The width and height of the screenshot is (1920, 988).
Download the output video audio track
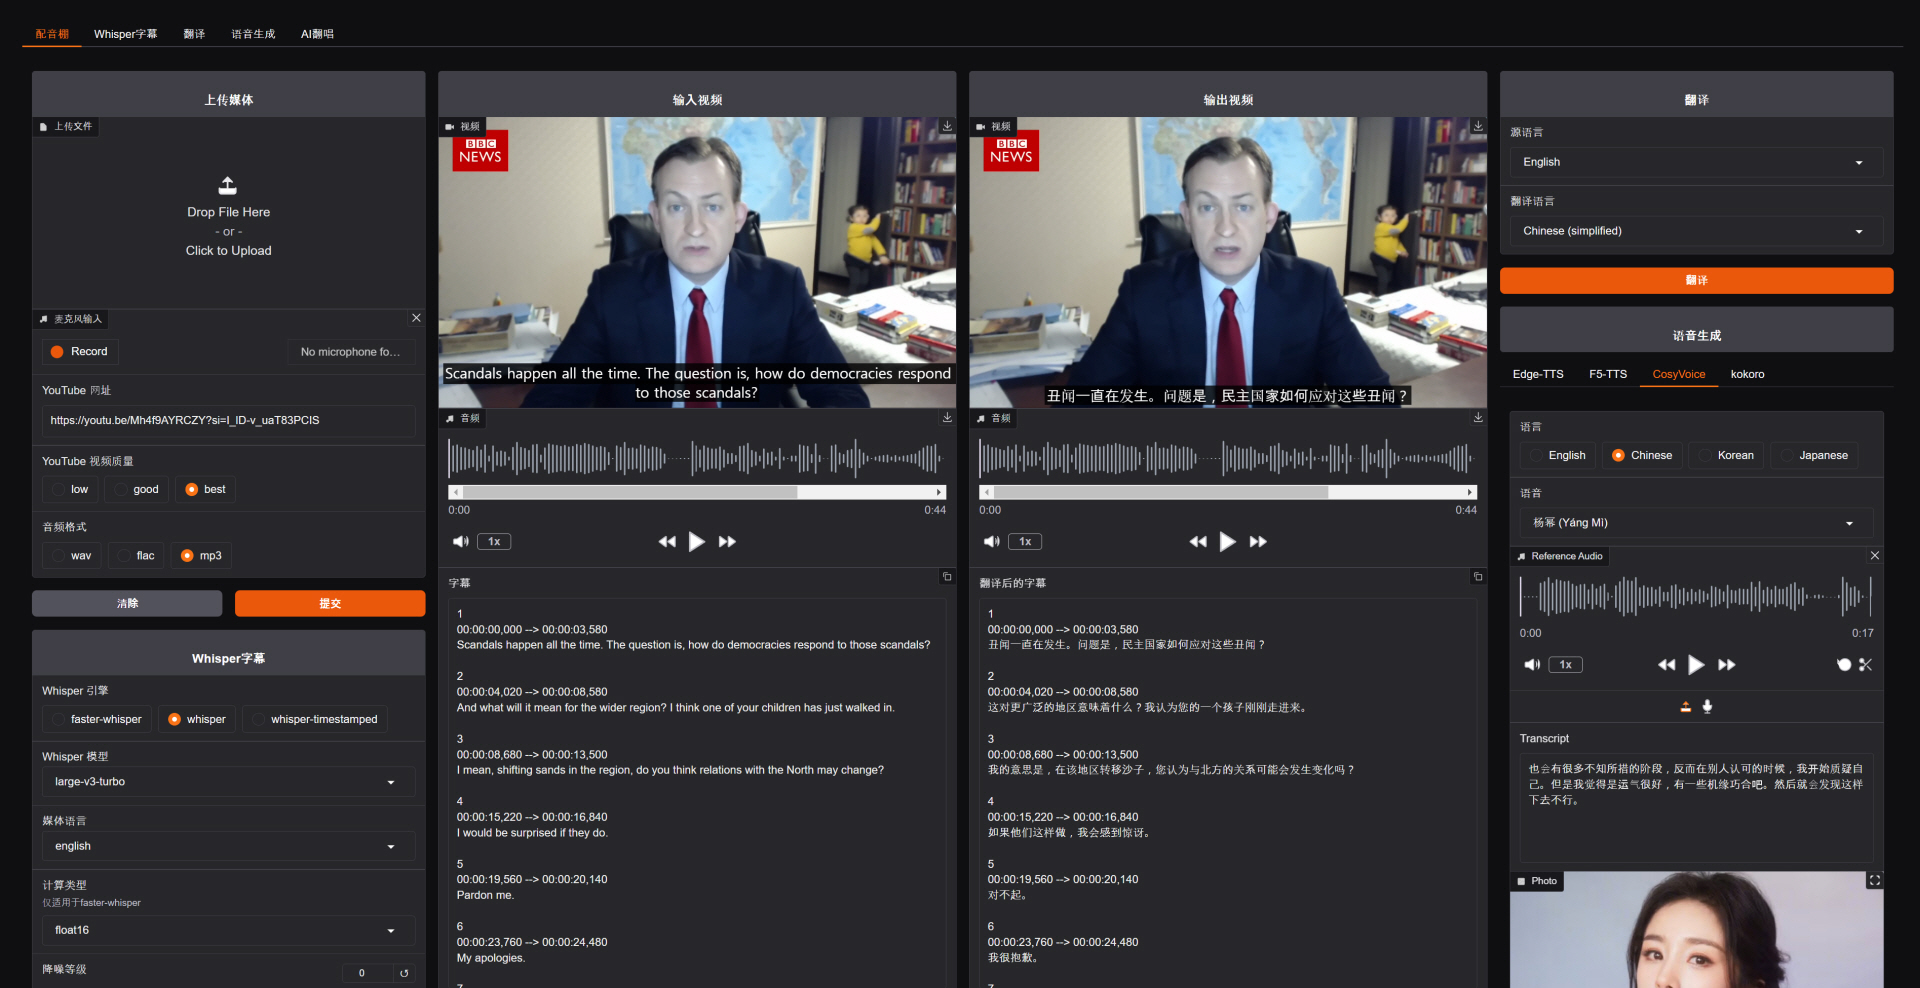click(x=1478, y=418)
